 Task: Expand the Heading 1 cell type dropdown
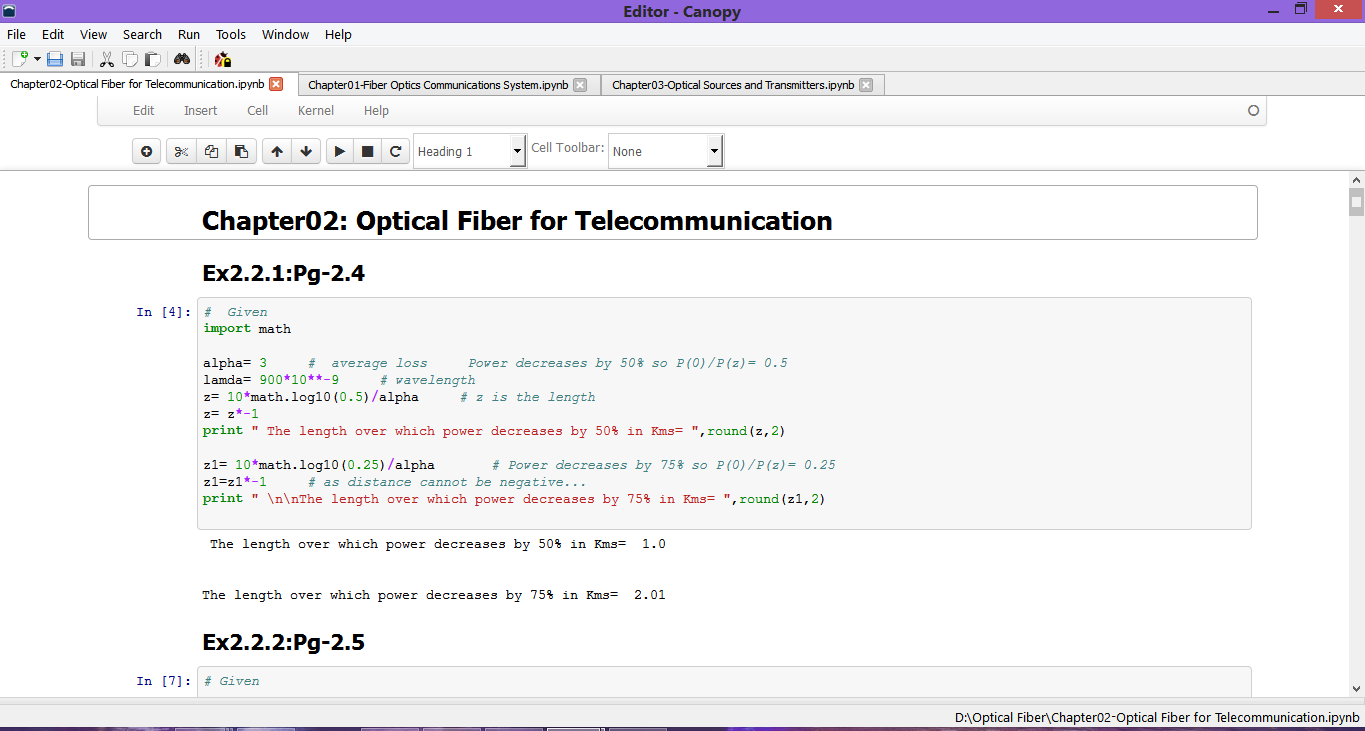click(x=517, y=152)
